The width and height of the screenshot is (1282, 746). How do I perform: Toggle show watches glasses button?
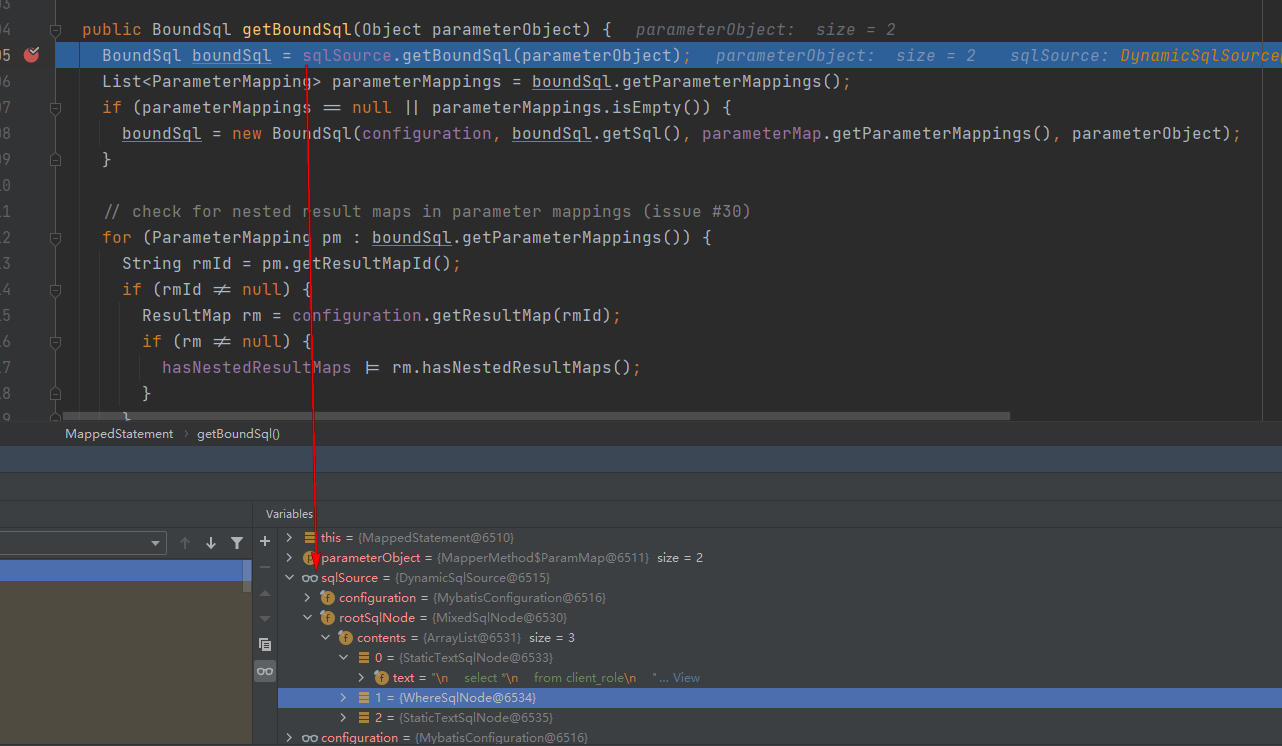(265, 671)
